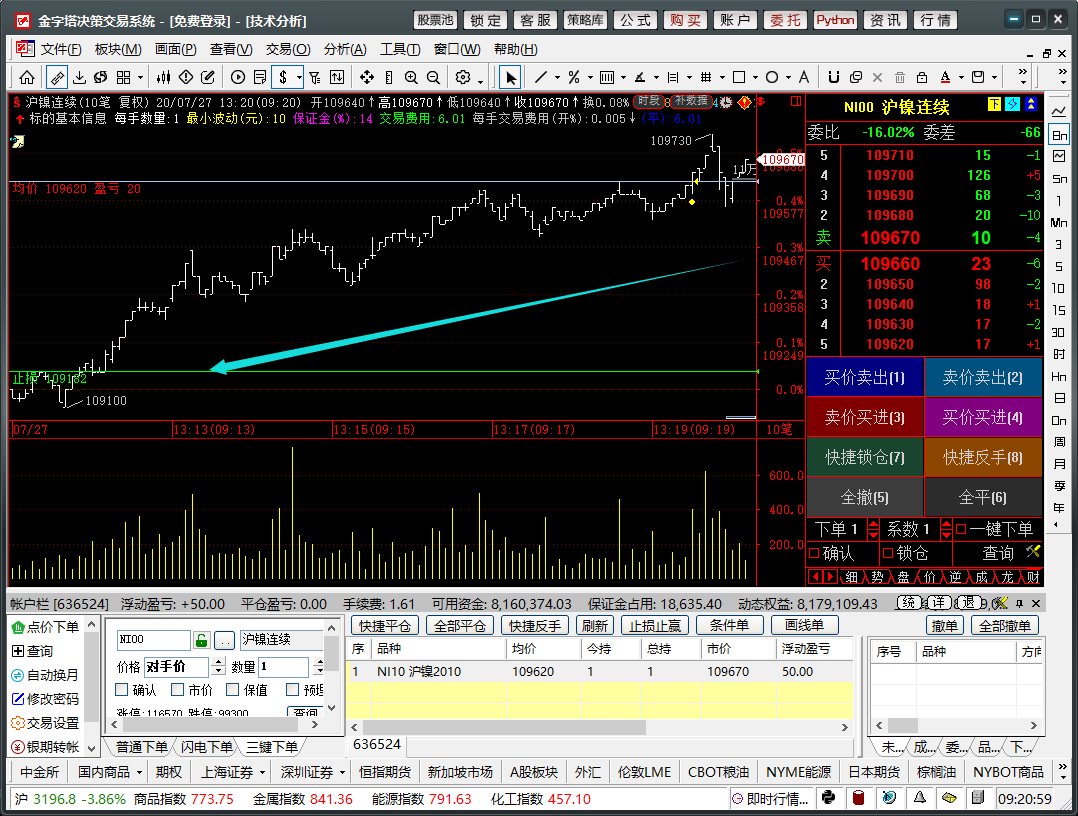Viewport: 1078px width, 816px height.
Task: Enable the 确认 checkbox in order form
Action: tap(122, 690)
